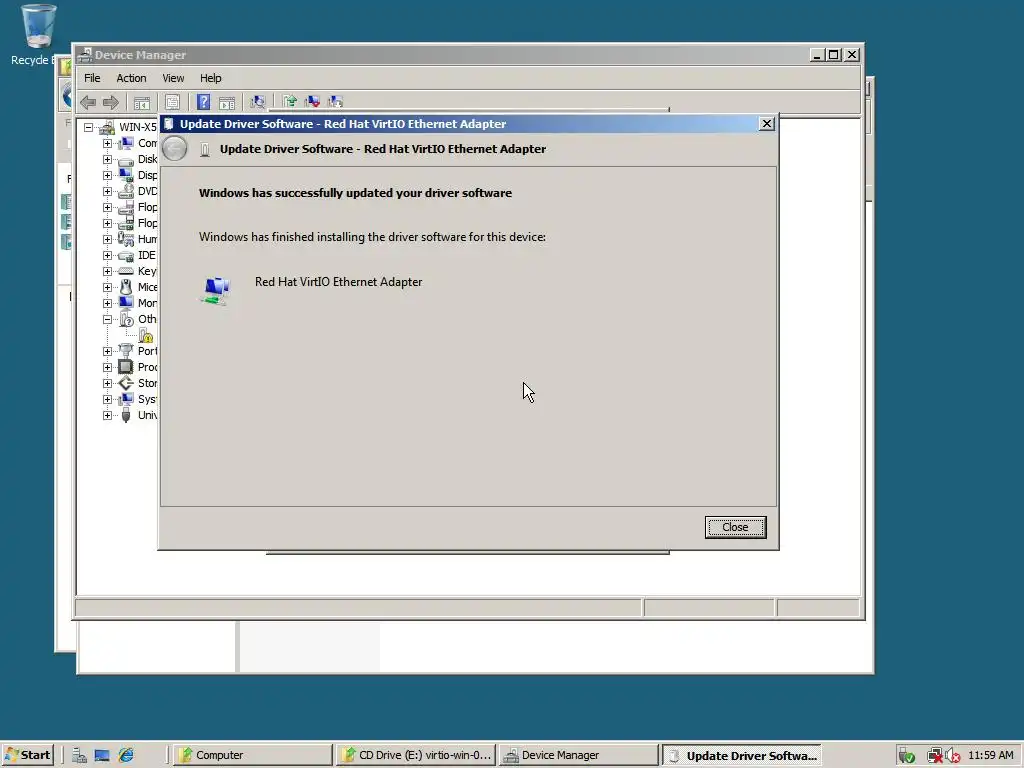Image resolution: width=1024 pixels, height=768 pixels.
Task: Click the 11:59 AM clock in the tray
Action: point(991,755)
